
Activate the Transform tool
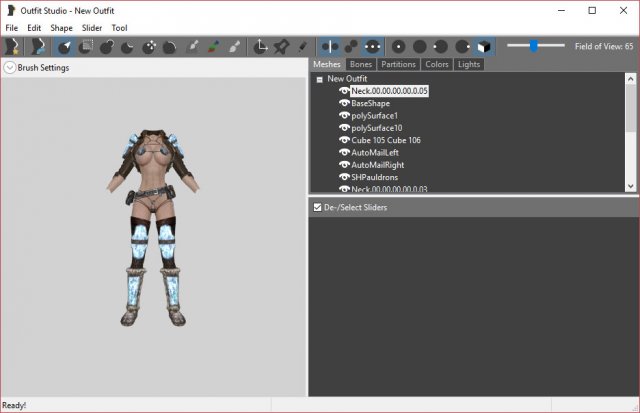tap(262, 46)
